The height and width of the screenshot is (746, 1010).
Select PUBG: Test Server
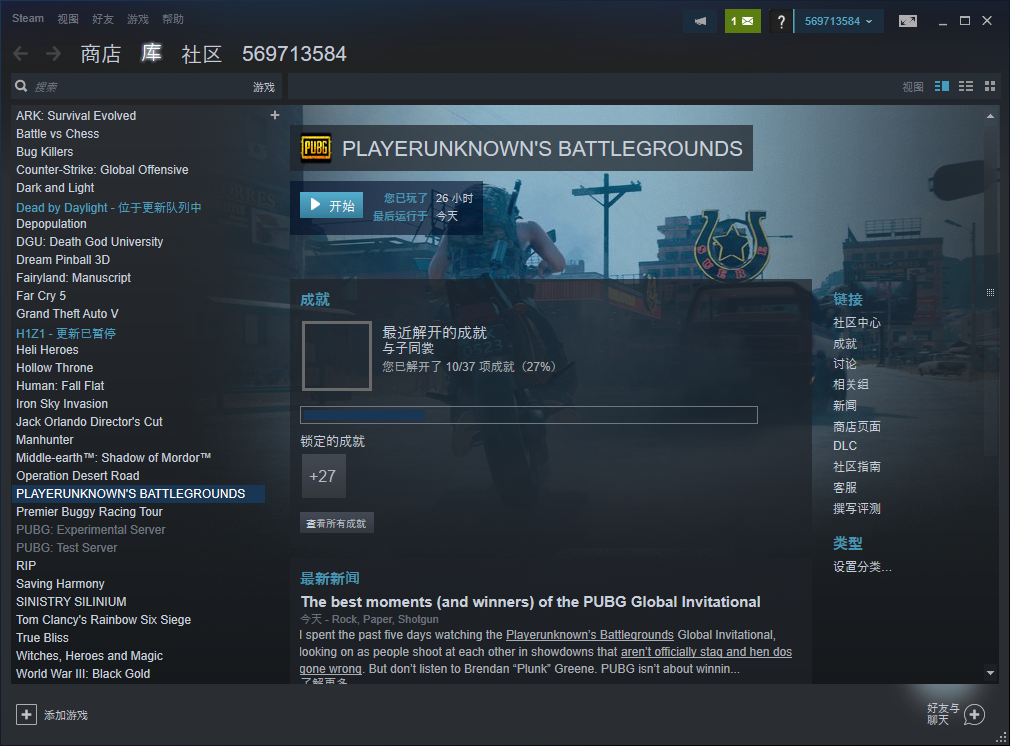pos(66,548)
